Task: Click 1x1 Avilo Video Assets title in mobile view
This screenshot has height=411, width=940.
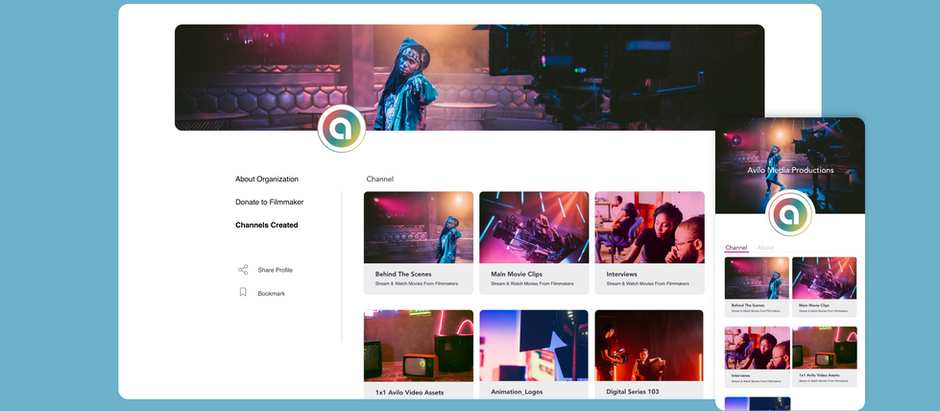Action: 819,374
